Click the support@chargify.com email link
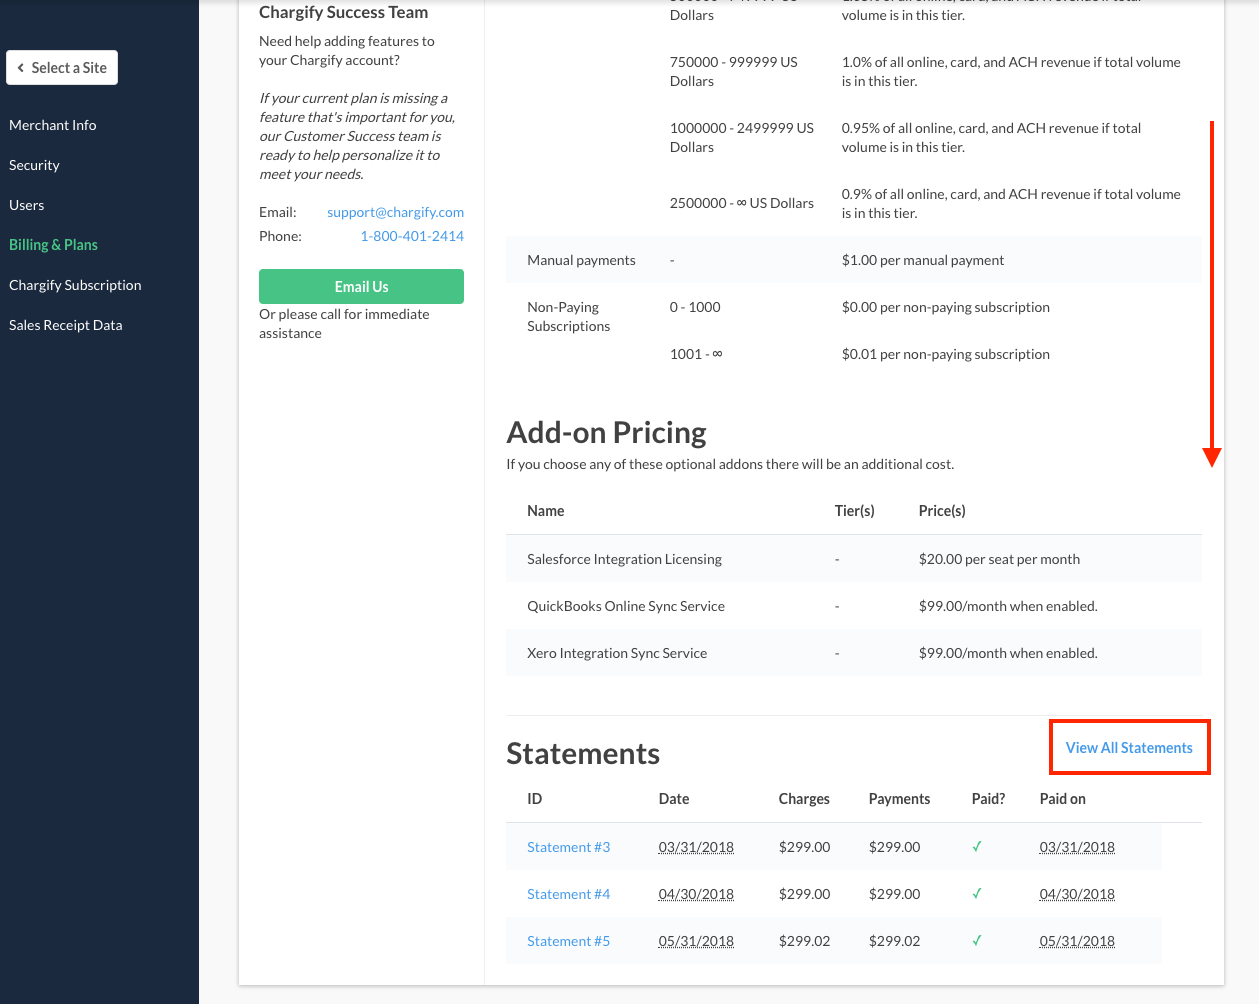Viewport: 1259px width, 1004px height. click(395, 212)
